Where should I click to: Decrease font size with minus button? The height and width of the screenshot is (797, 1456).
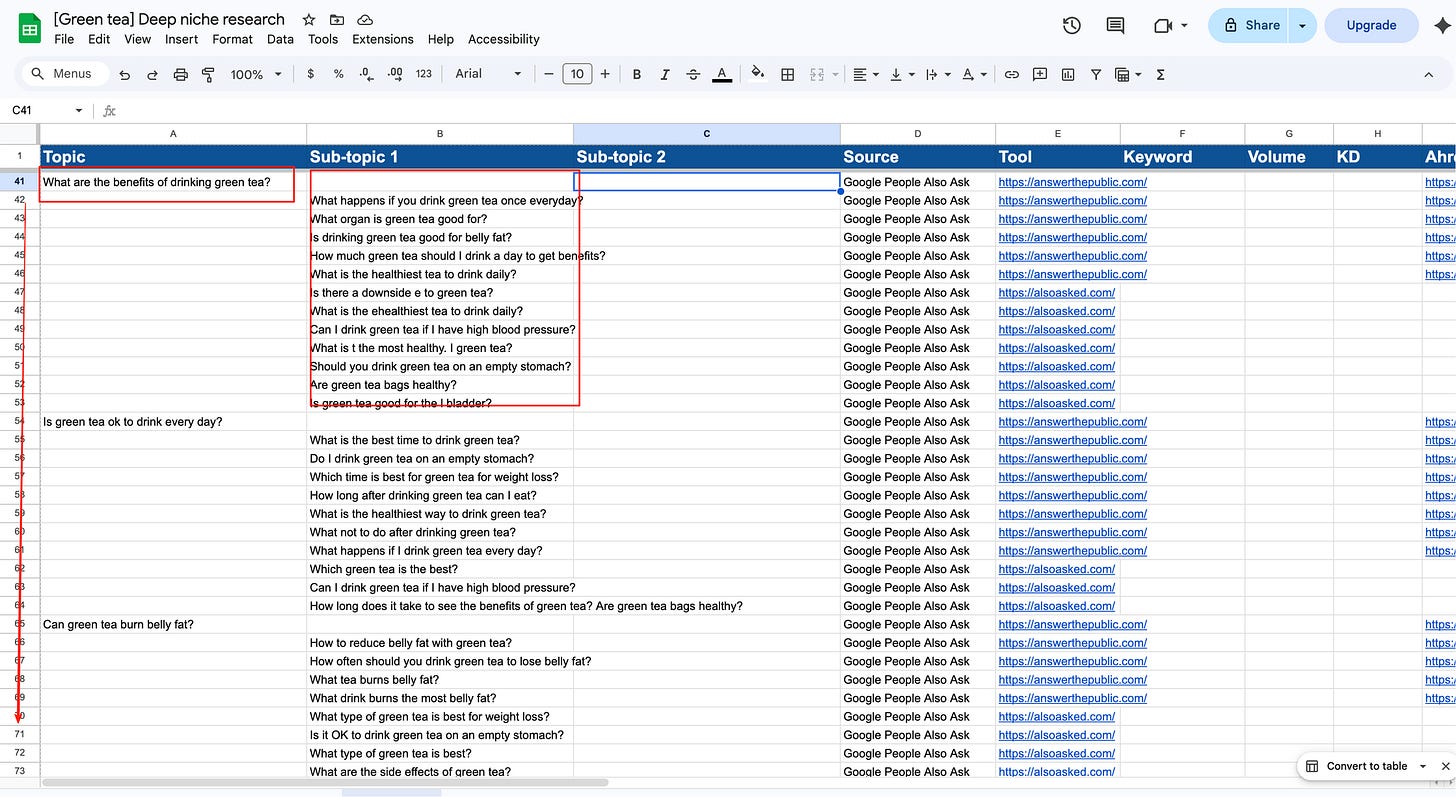[x=548, y=74]
